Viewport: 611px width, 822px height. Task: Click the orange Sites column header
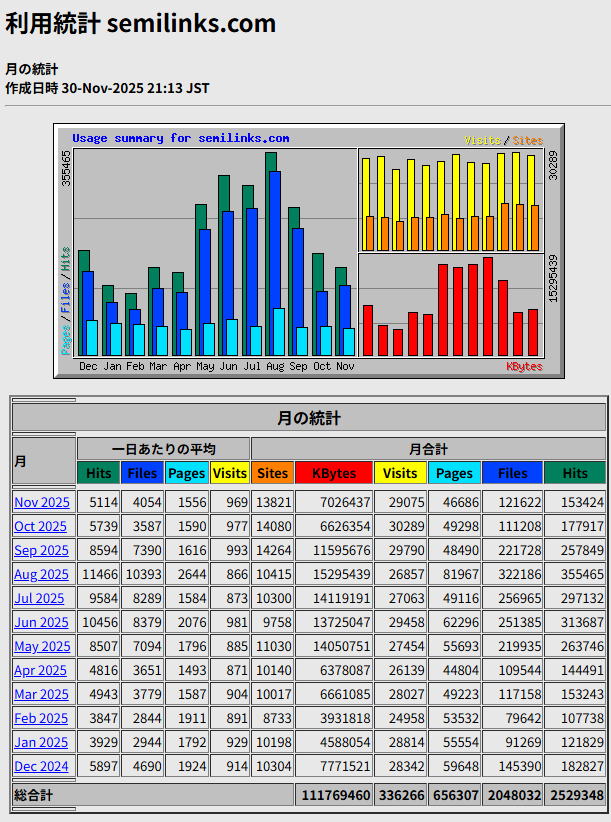click(x=272, y=473)
